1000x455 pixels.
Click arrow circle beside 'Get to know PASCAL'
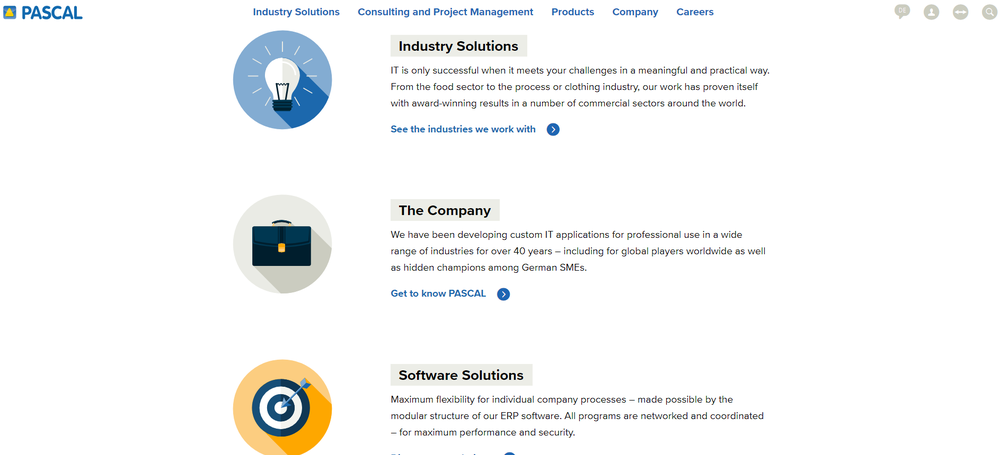503,294
